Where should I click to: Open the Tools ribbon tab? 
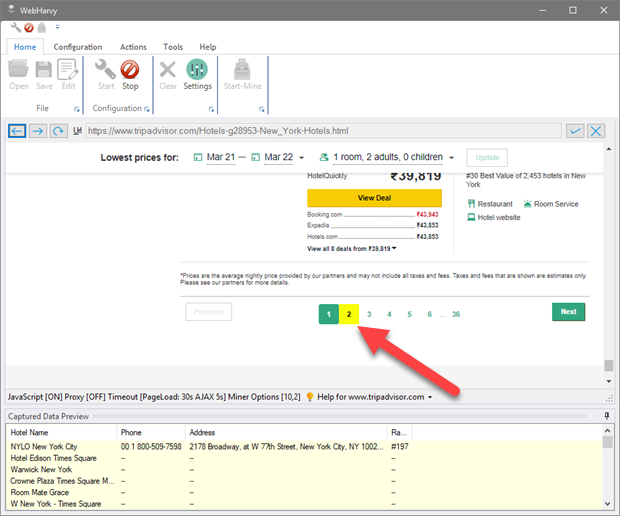tap(173, 47)
